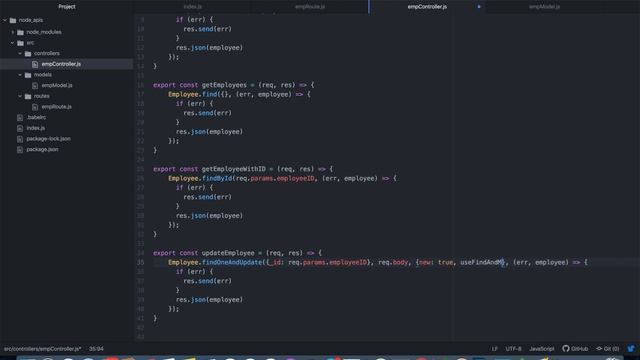The height and width of the screenshot is (360, 640).
Task: Select the node_modules folder icon
Action: pos(20,32)
